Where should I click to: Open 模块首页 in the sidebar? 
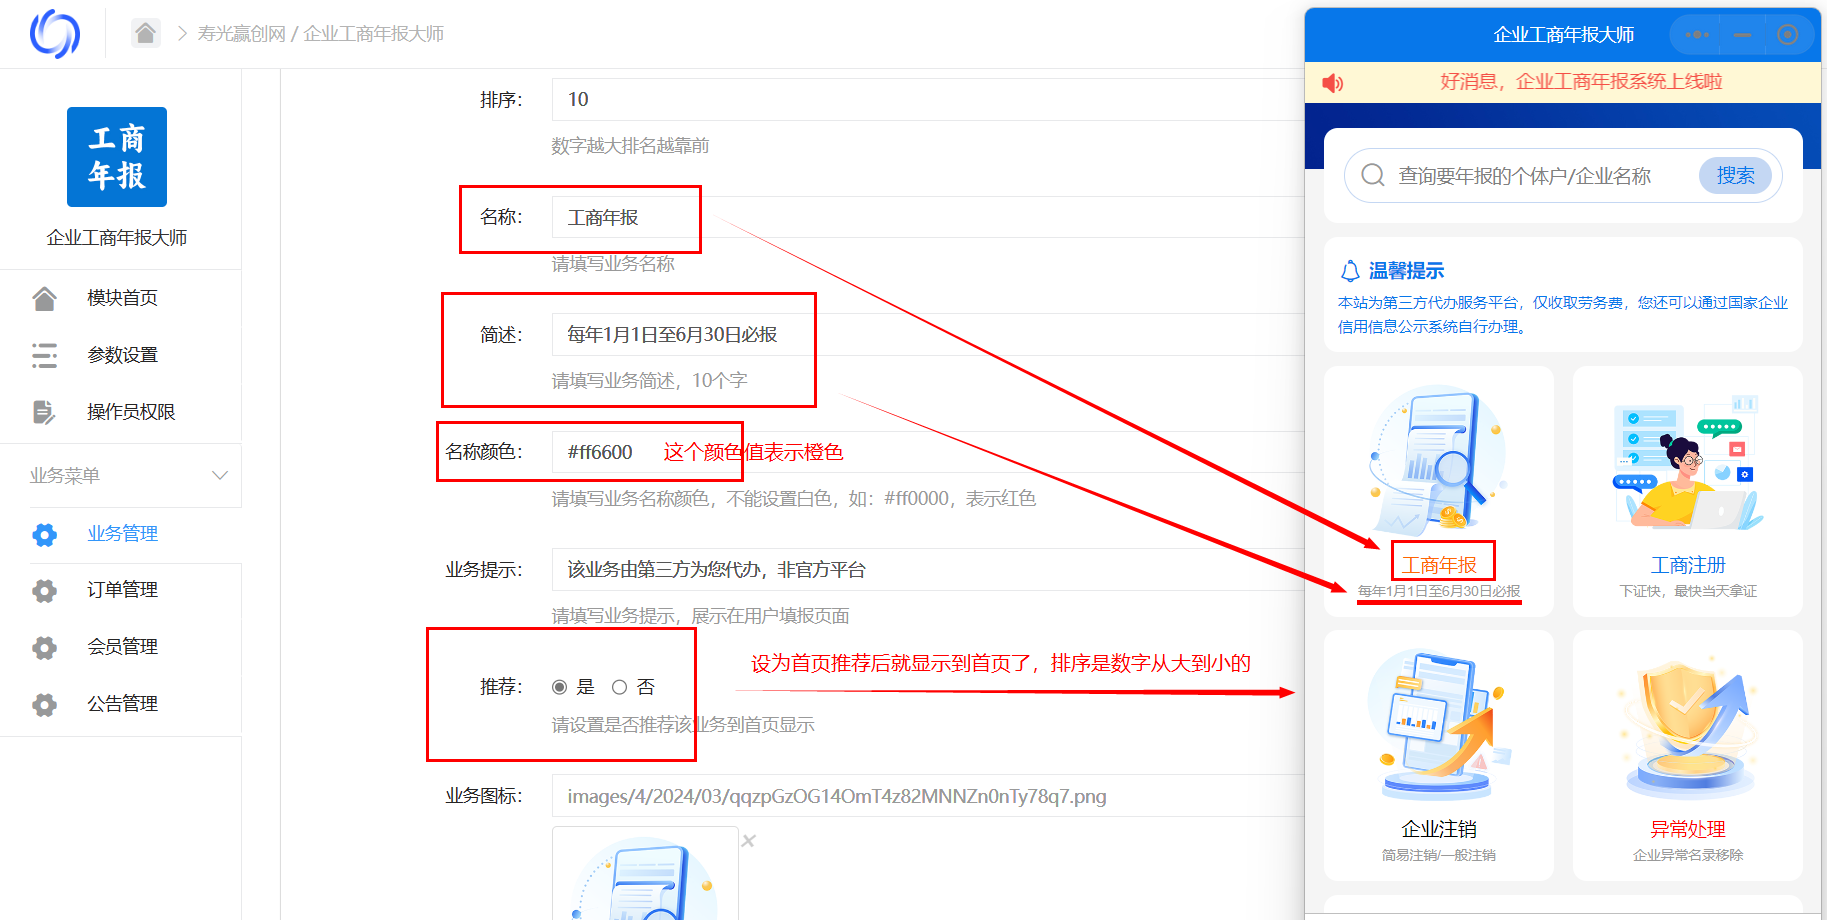(x=121, y=298)
